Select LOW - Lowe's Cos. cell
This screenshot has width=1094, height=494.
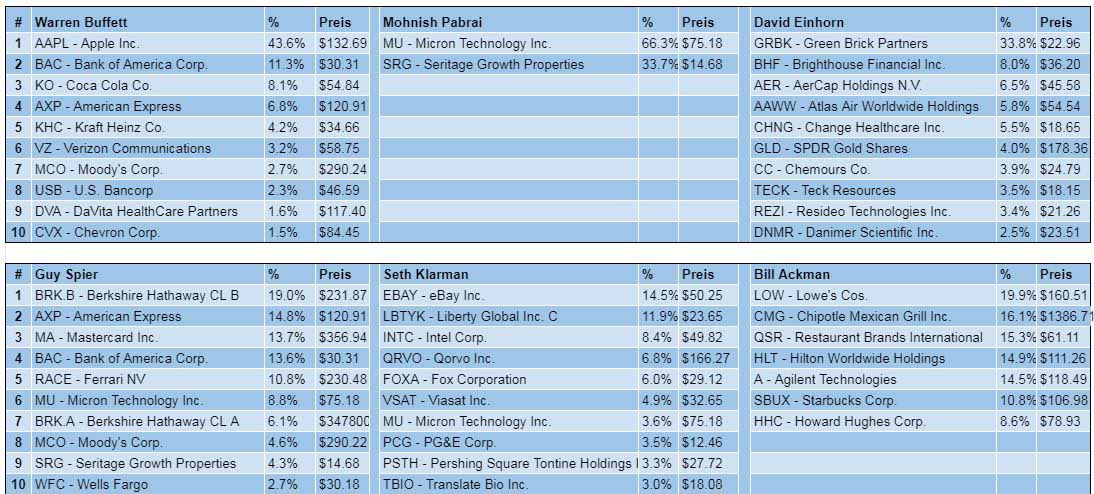coord(873,295)
